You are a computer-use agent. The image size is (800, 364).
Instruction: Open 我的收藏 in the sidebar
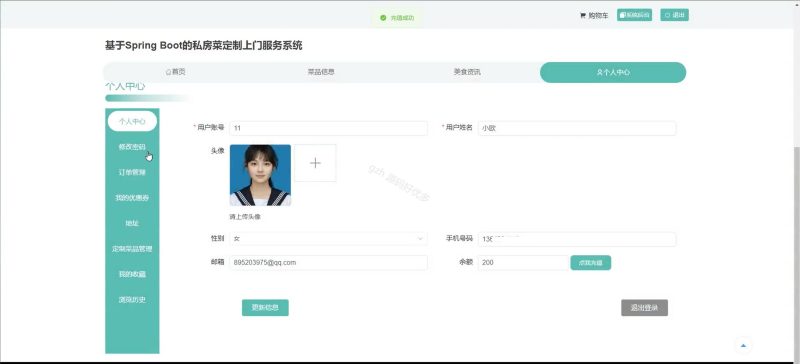(132, 274)
